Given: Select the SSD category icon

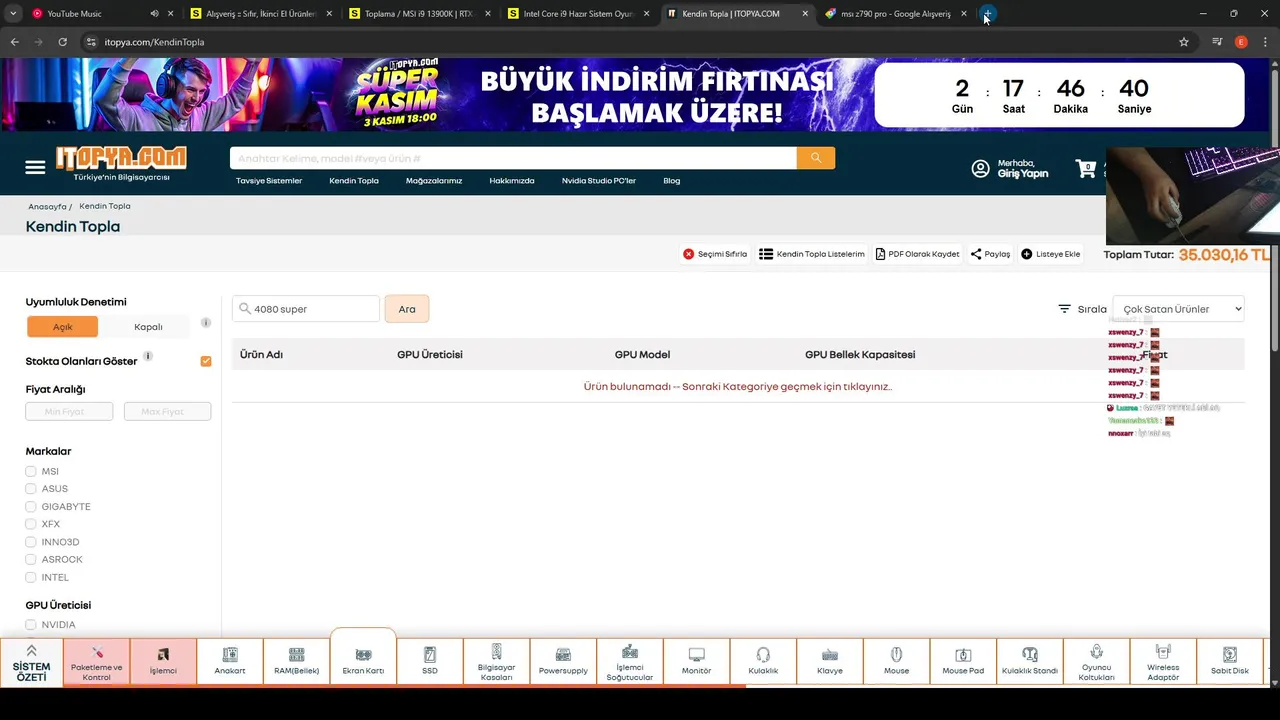Looking at the screenshot, I should 430,663.
